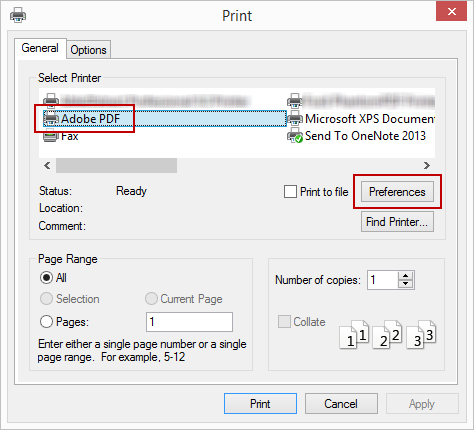Click the printer list left scroll arrow
The image size is (474, 430).
click(47, 165)
